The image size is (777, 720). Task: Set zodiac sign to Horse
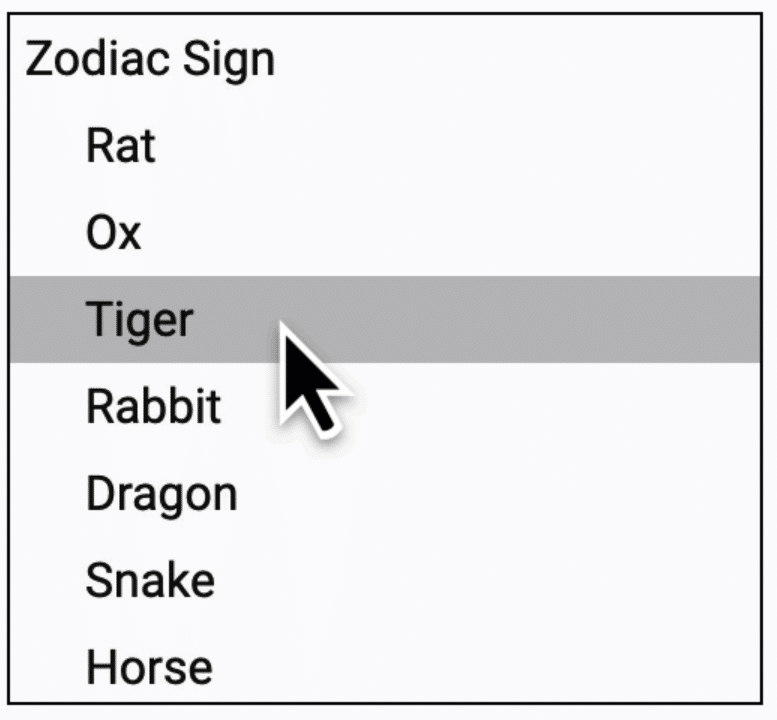pyautogui.click(x=149, y=667)
